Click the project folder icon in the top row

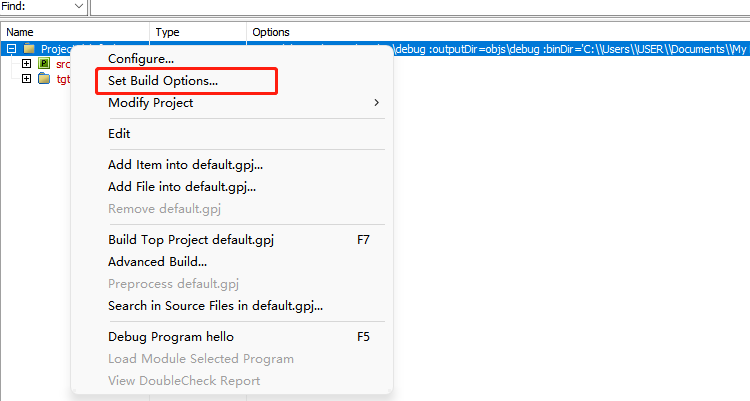coord(29,49)
